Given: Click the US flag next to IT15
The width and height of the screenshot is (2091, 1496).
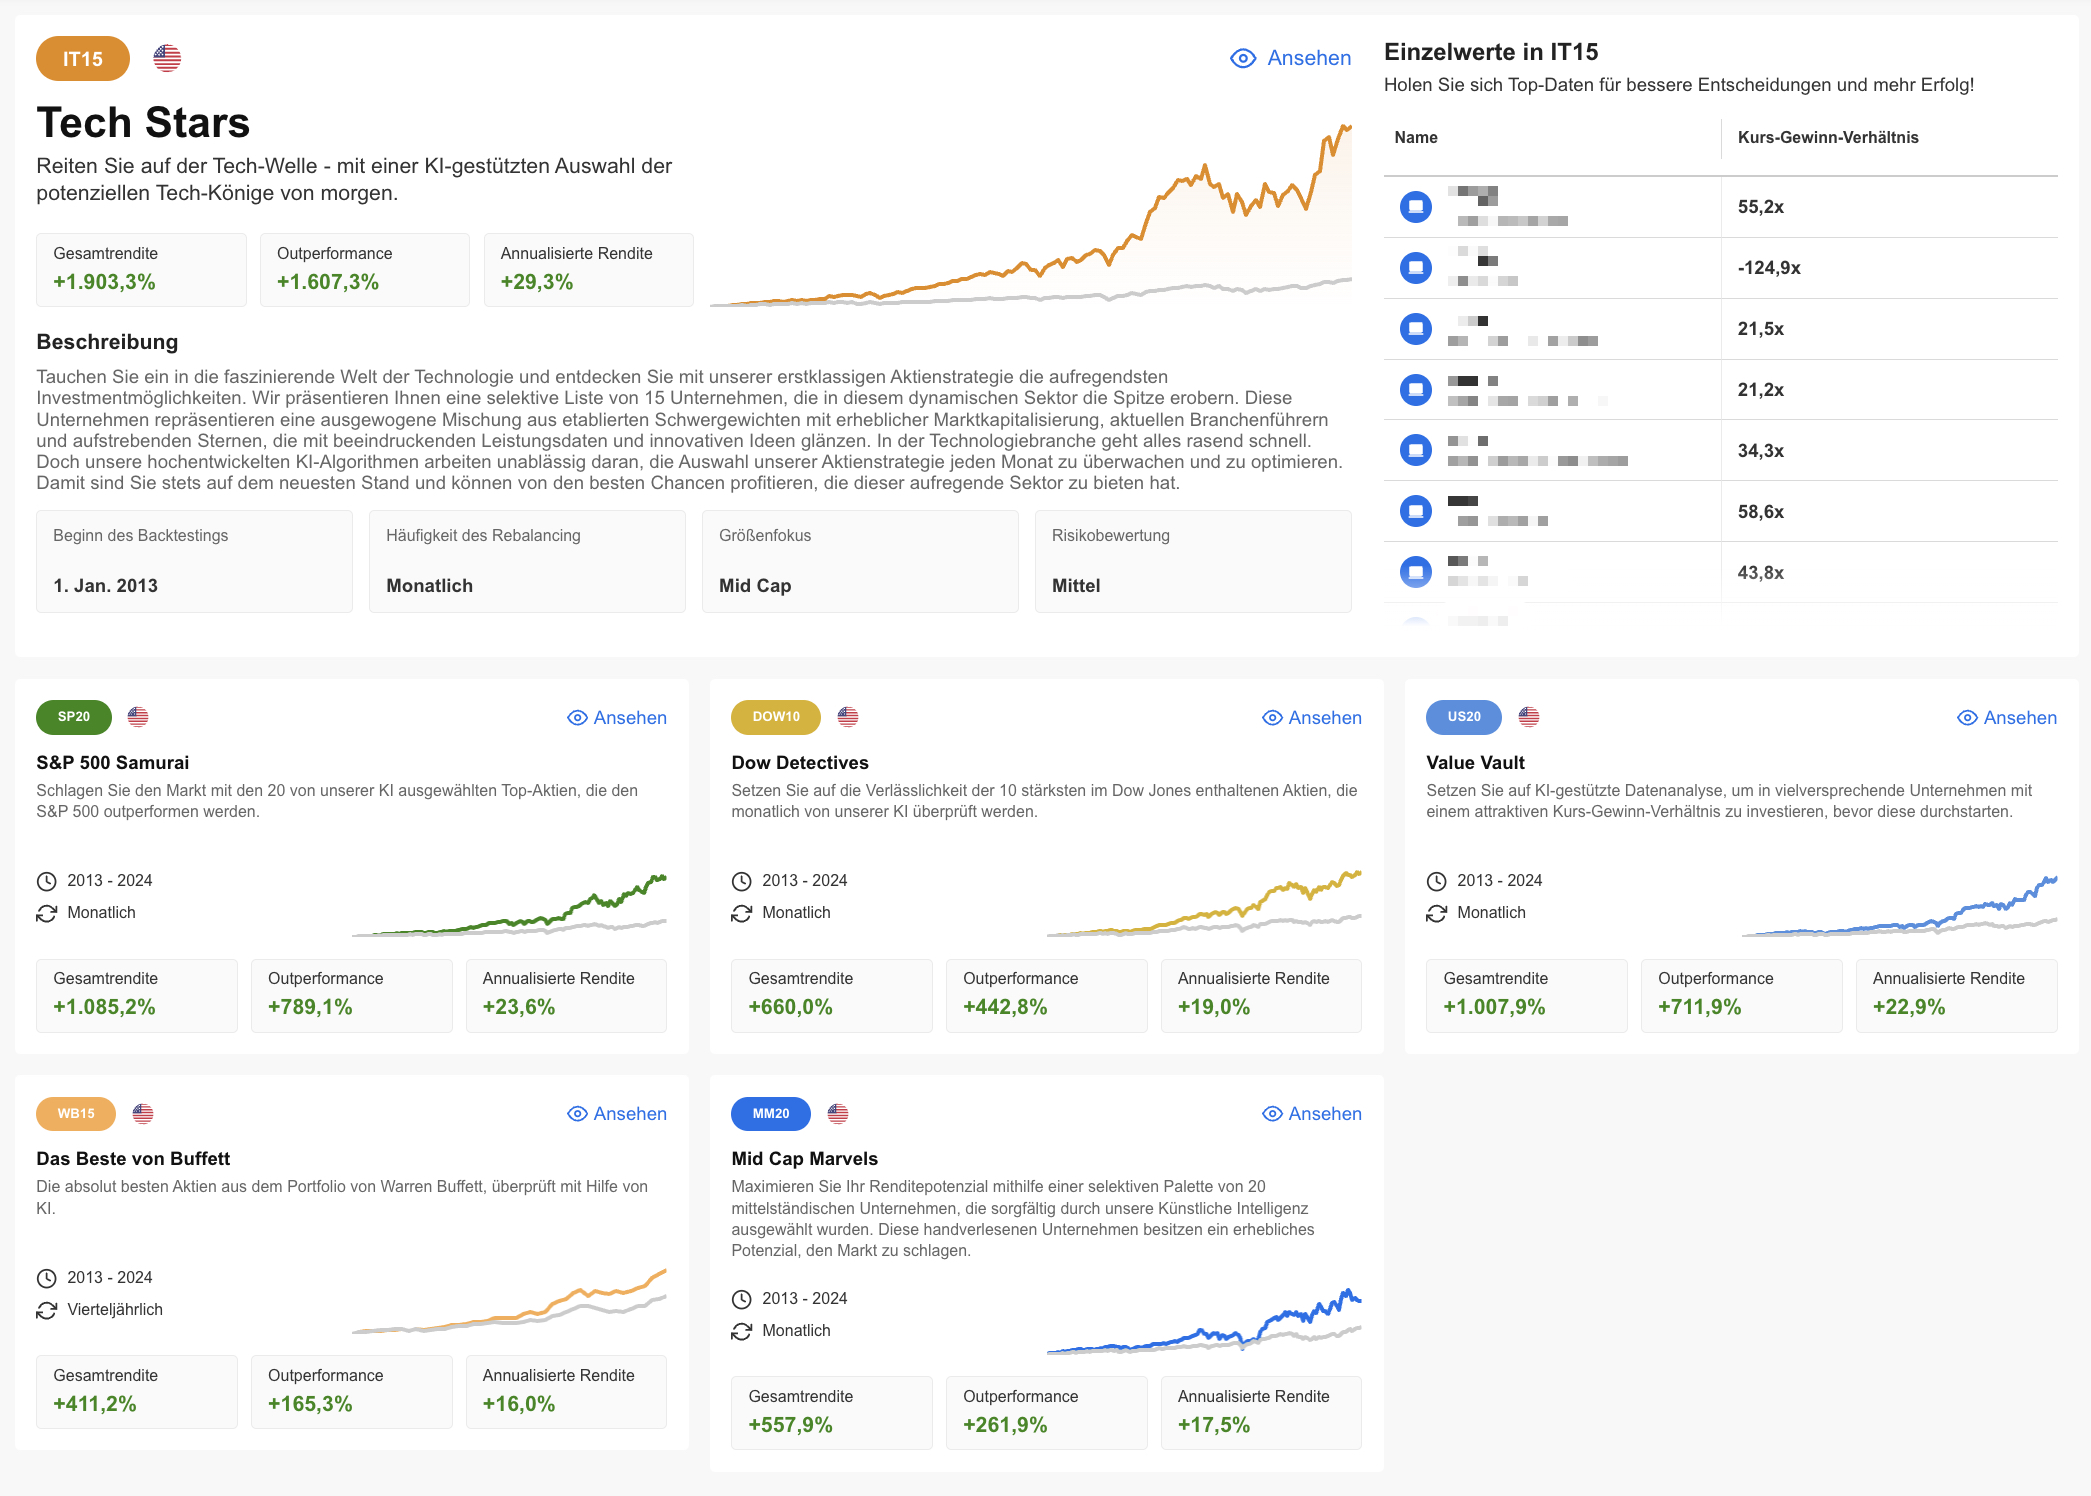Looking at the screenshot, I should pos(167,59).
